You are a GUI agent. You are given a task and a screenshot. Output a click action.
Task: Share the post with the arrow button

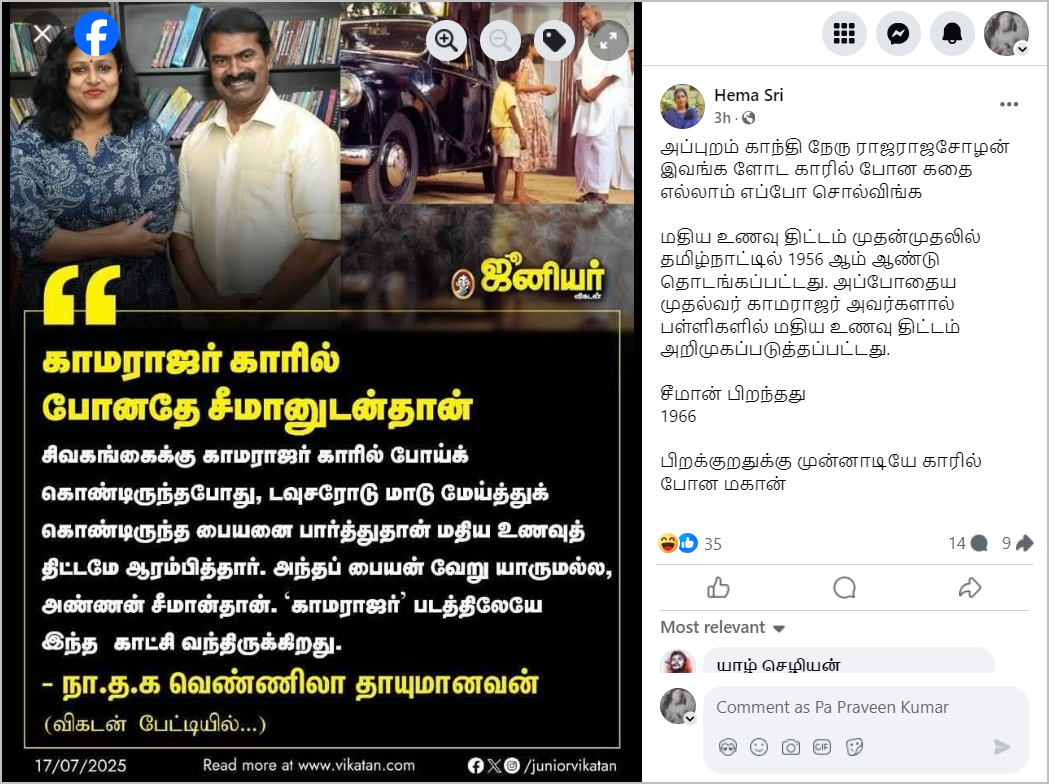tap(970, 587)
